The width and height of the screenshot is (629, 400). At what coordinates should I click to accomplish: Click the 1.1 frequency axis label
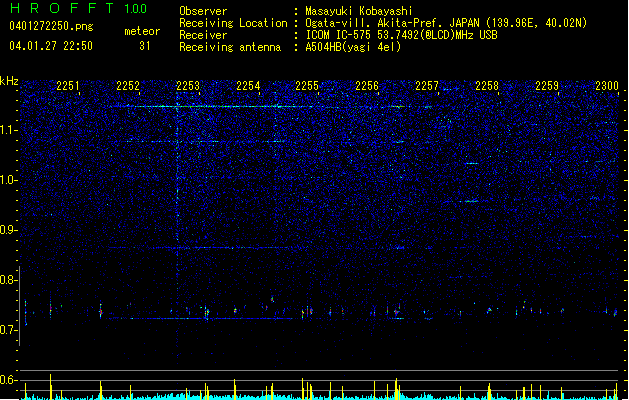tap(8, 130)
